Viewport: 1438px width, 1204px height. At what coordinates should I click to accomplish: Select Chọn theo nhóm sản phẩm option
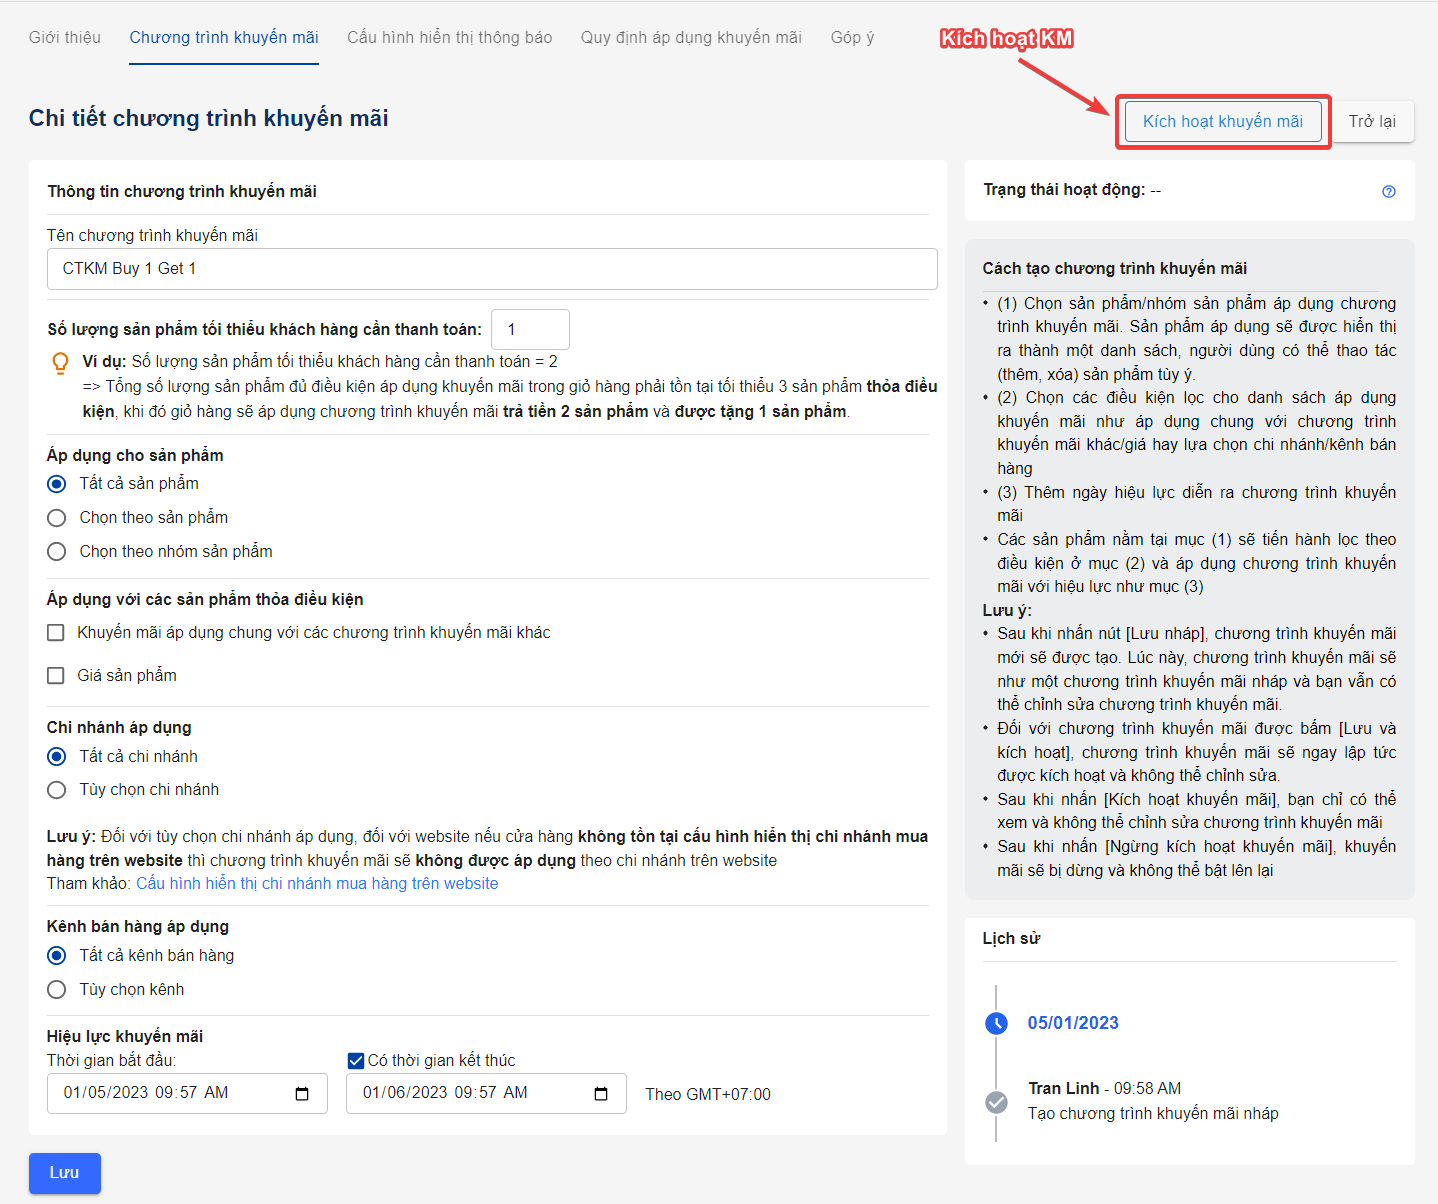(57, 552)
